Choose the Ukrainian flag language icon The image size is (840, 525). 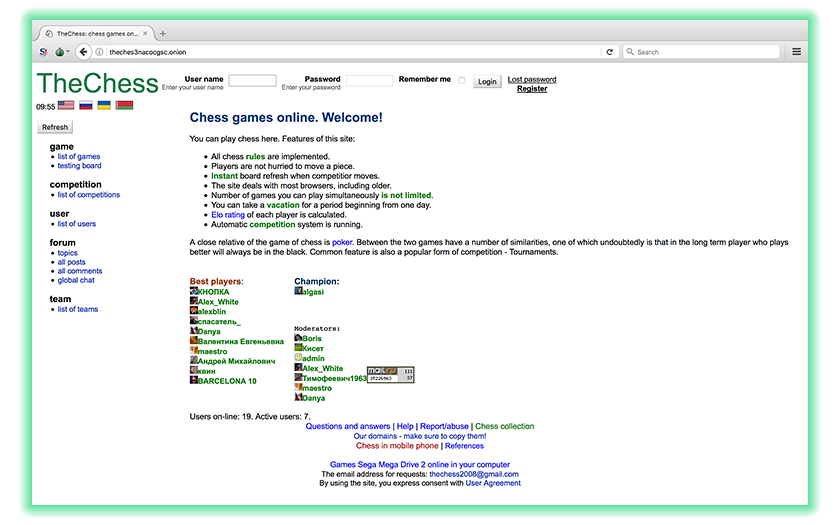click(104, 105)
